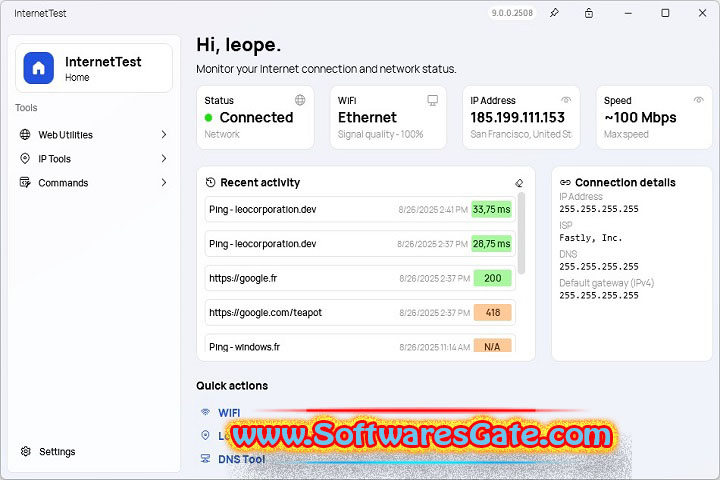Toggle Speed visibility eye icon
720x480 pixels.
coord(699,100)
